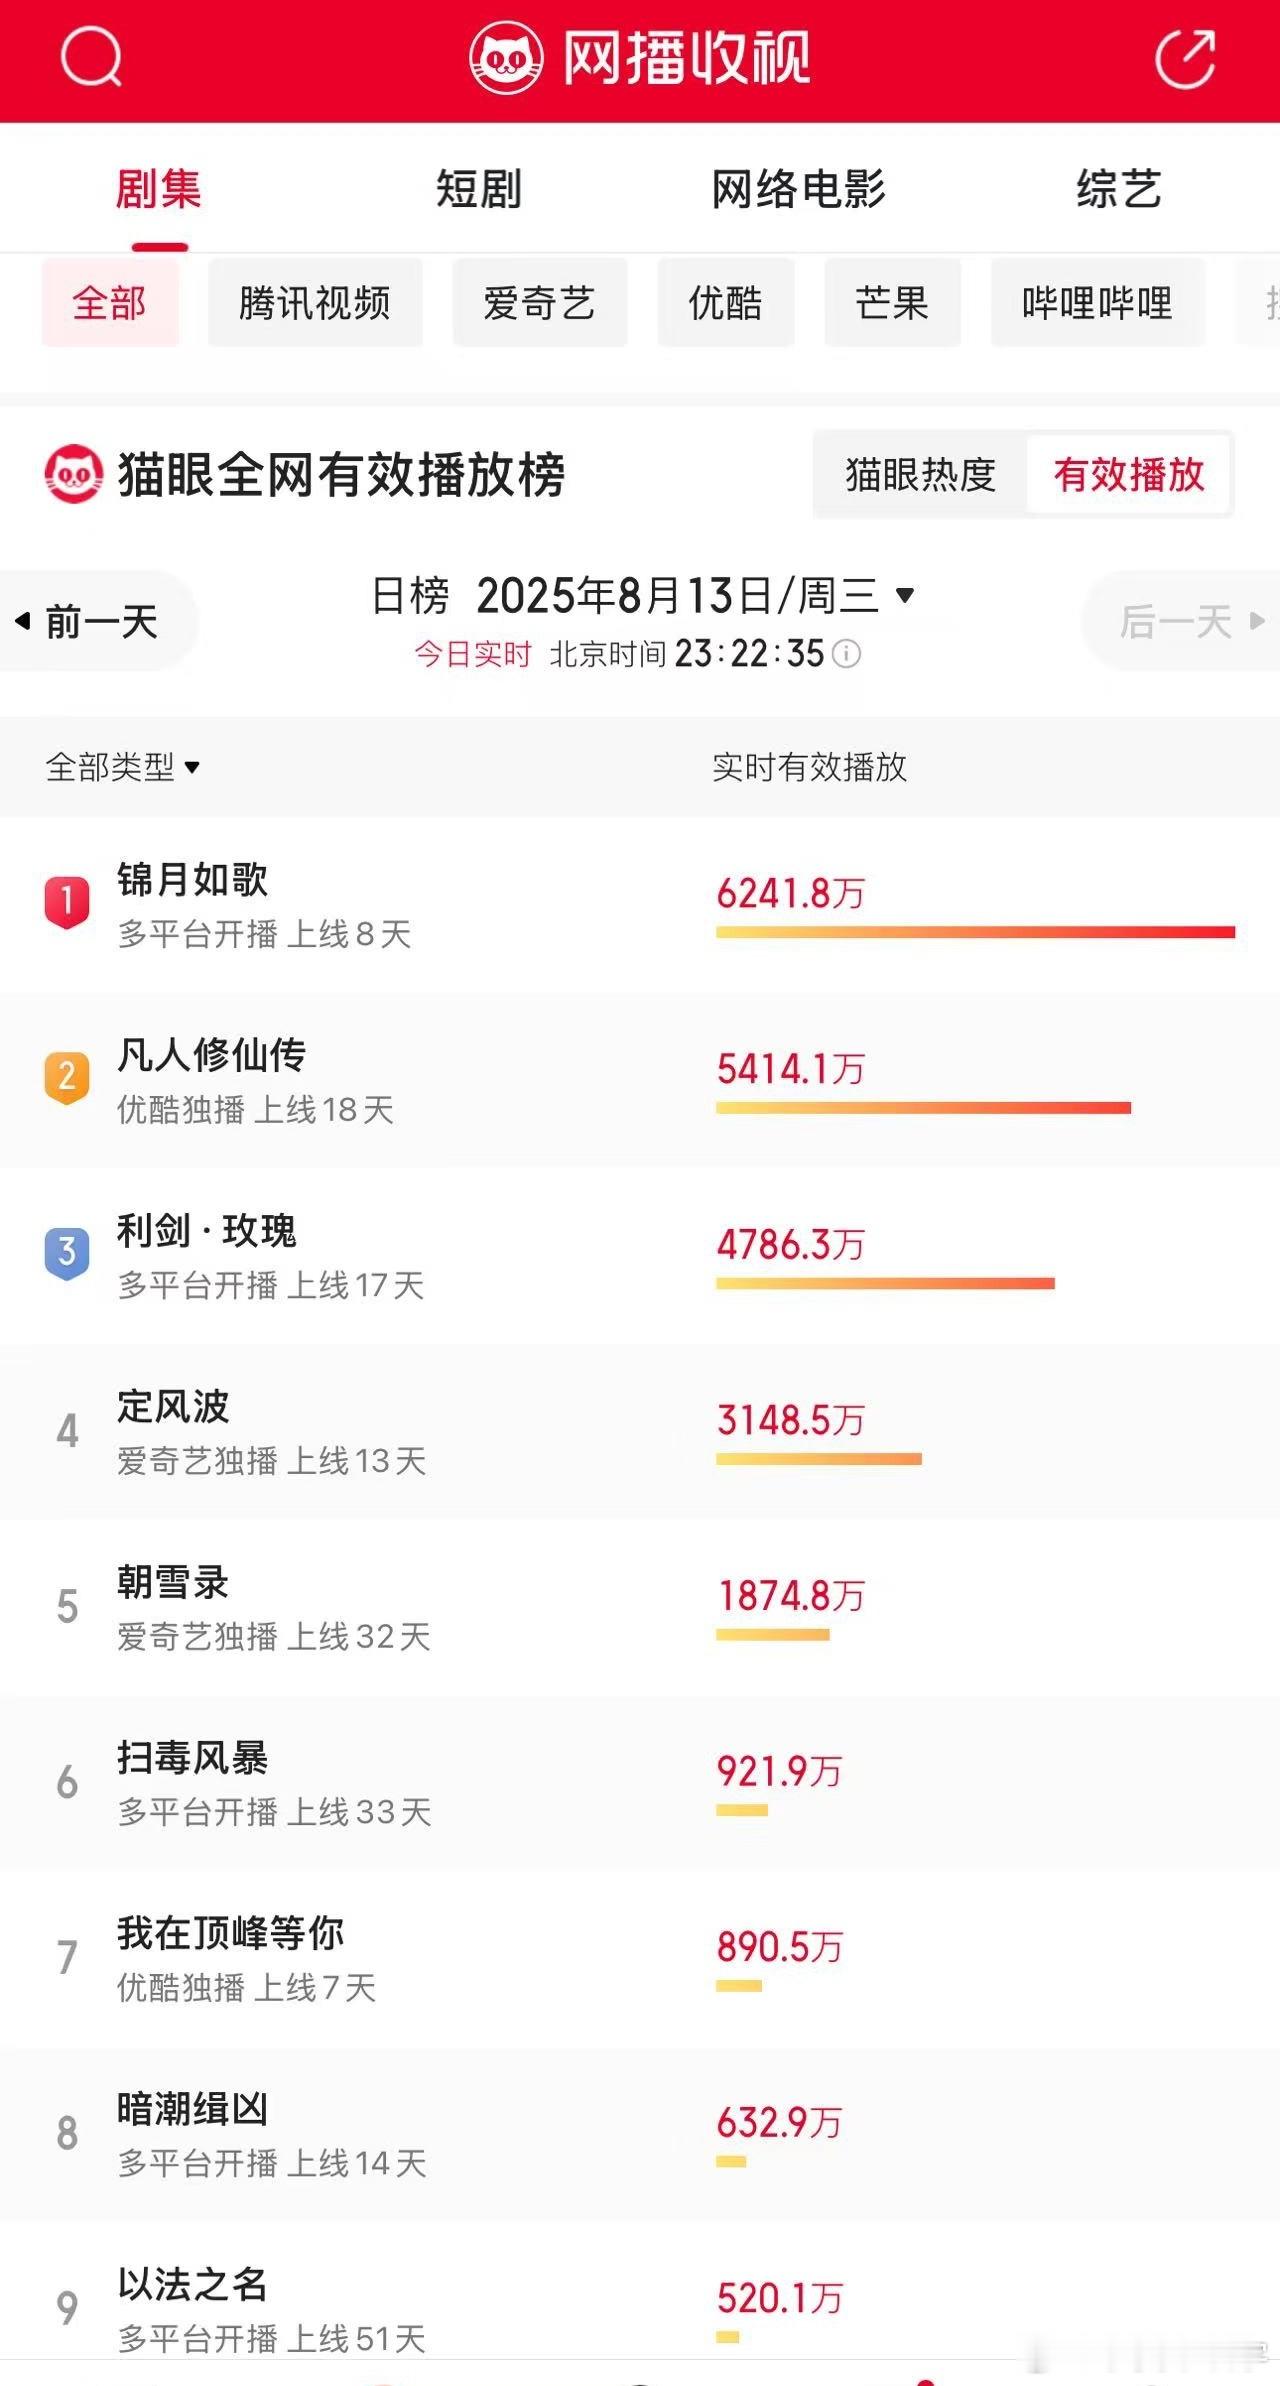
Task: Switch to the 短剧 tab
Action: (x=479, y=188)
